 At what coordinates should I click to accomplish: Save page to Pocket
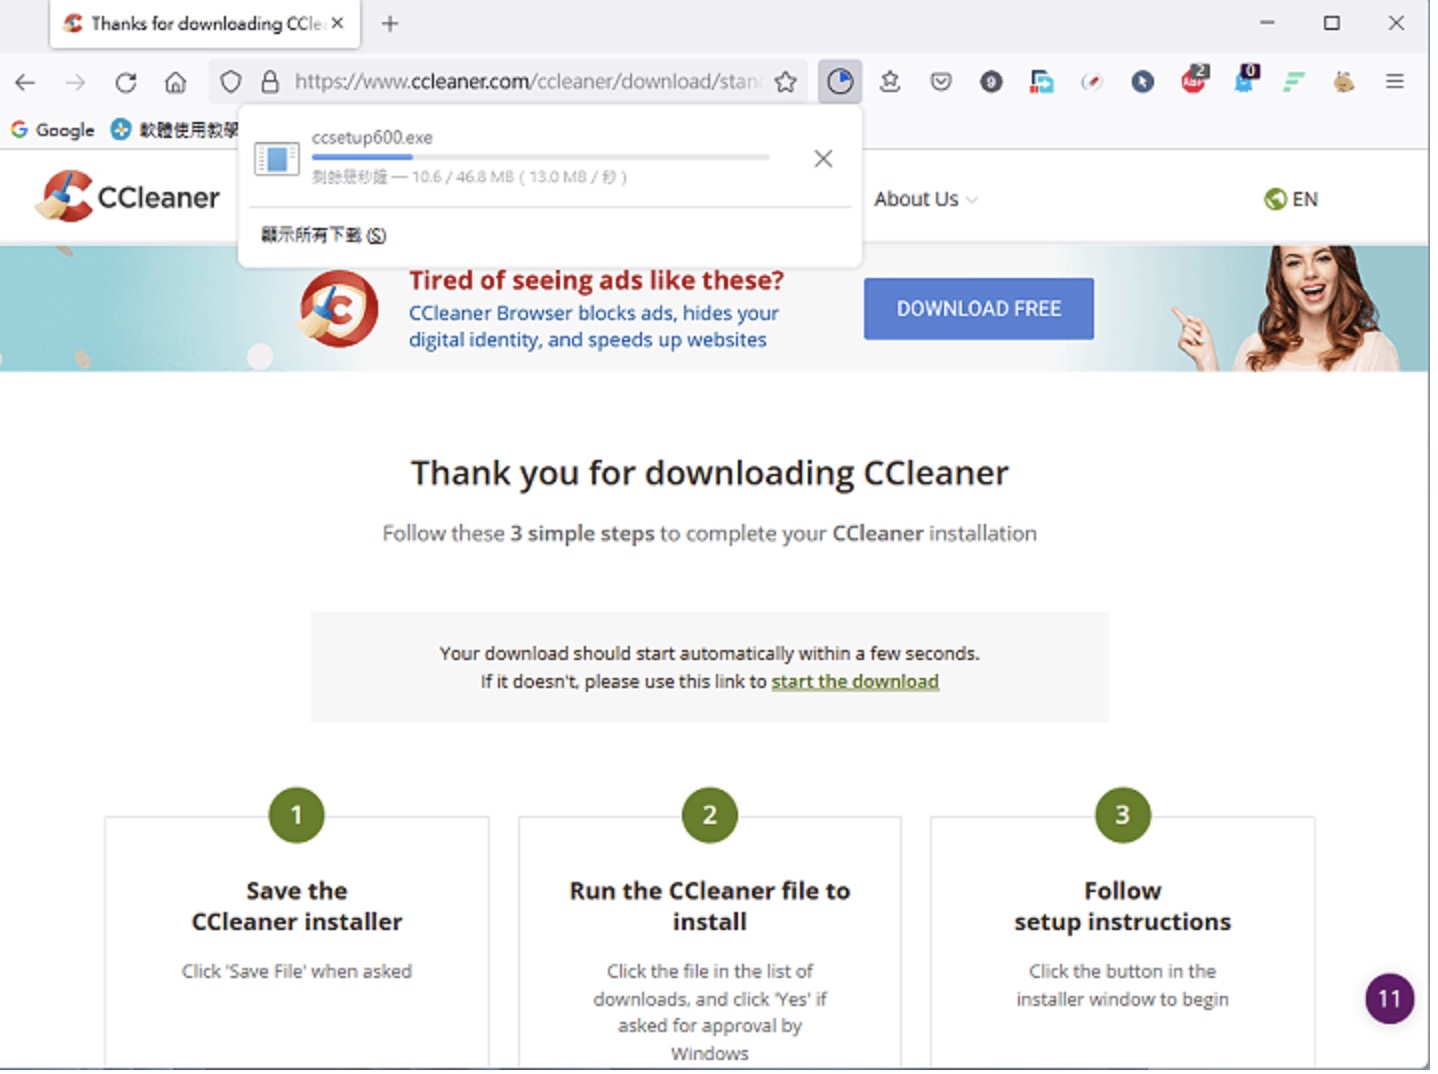[x=941, y=82]
